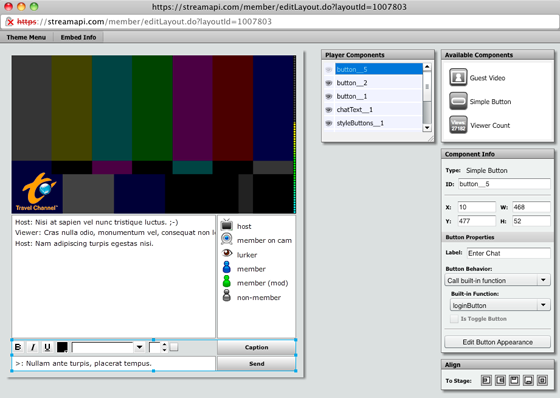
Task: Select chatText__1 in Player Components
Action: coord(379,110)
